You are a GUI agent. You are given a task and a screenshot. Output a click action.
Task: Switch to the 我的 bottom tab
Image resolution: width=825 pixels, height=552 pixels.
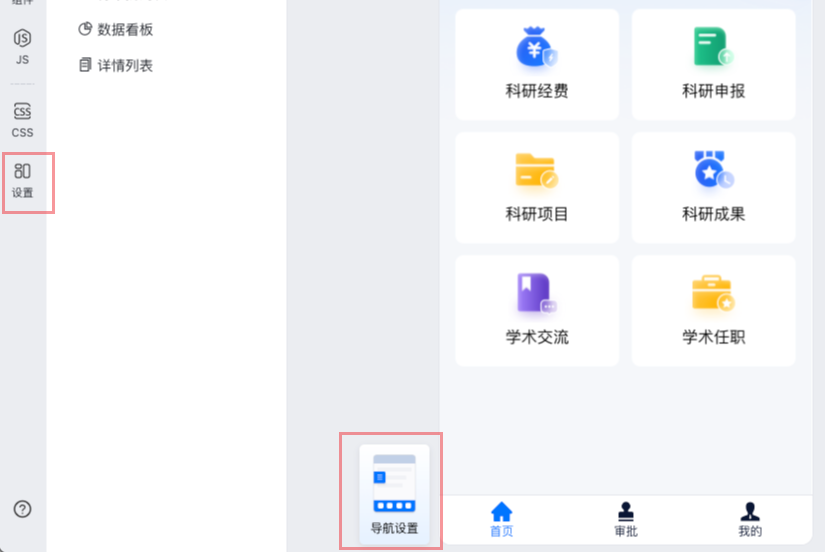750,519
